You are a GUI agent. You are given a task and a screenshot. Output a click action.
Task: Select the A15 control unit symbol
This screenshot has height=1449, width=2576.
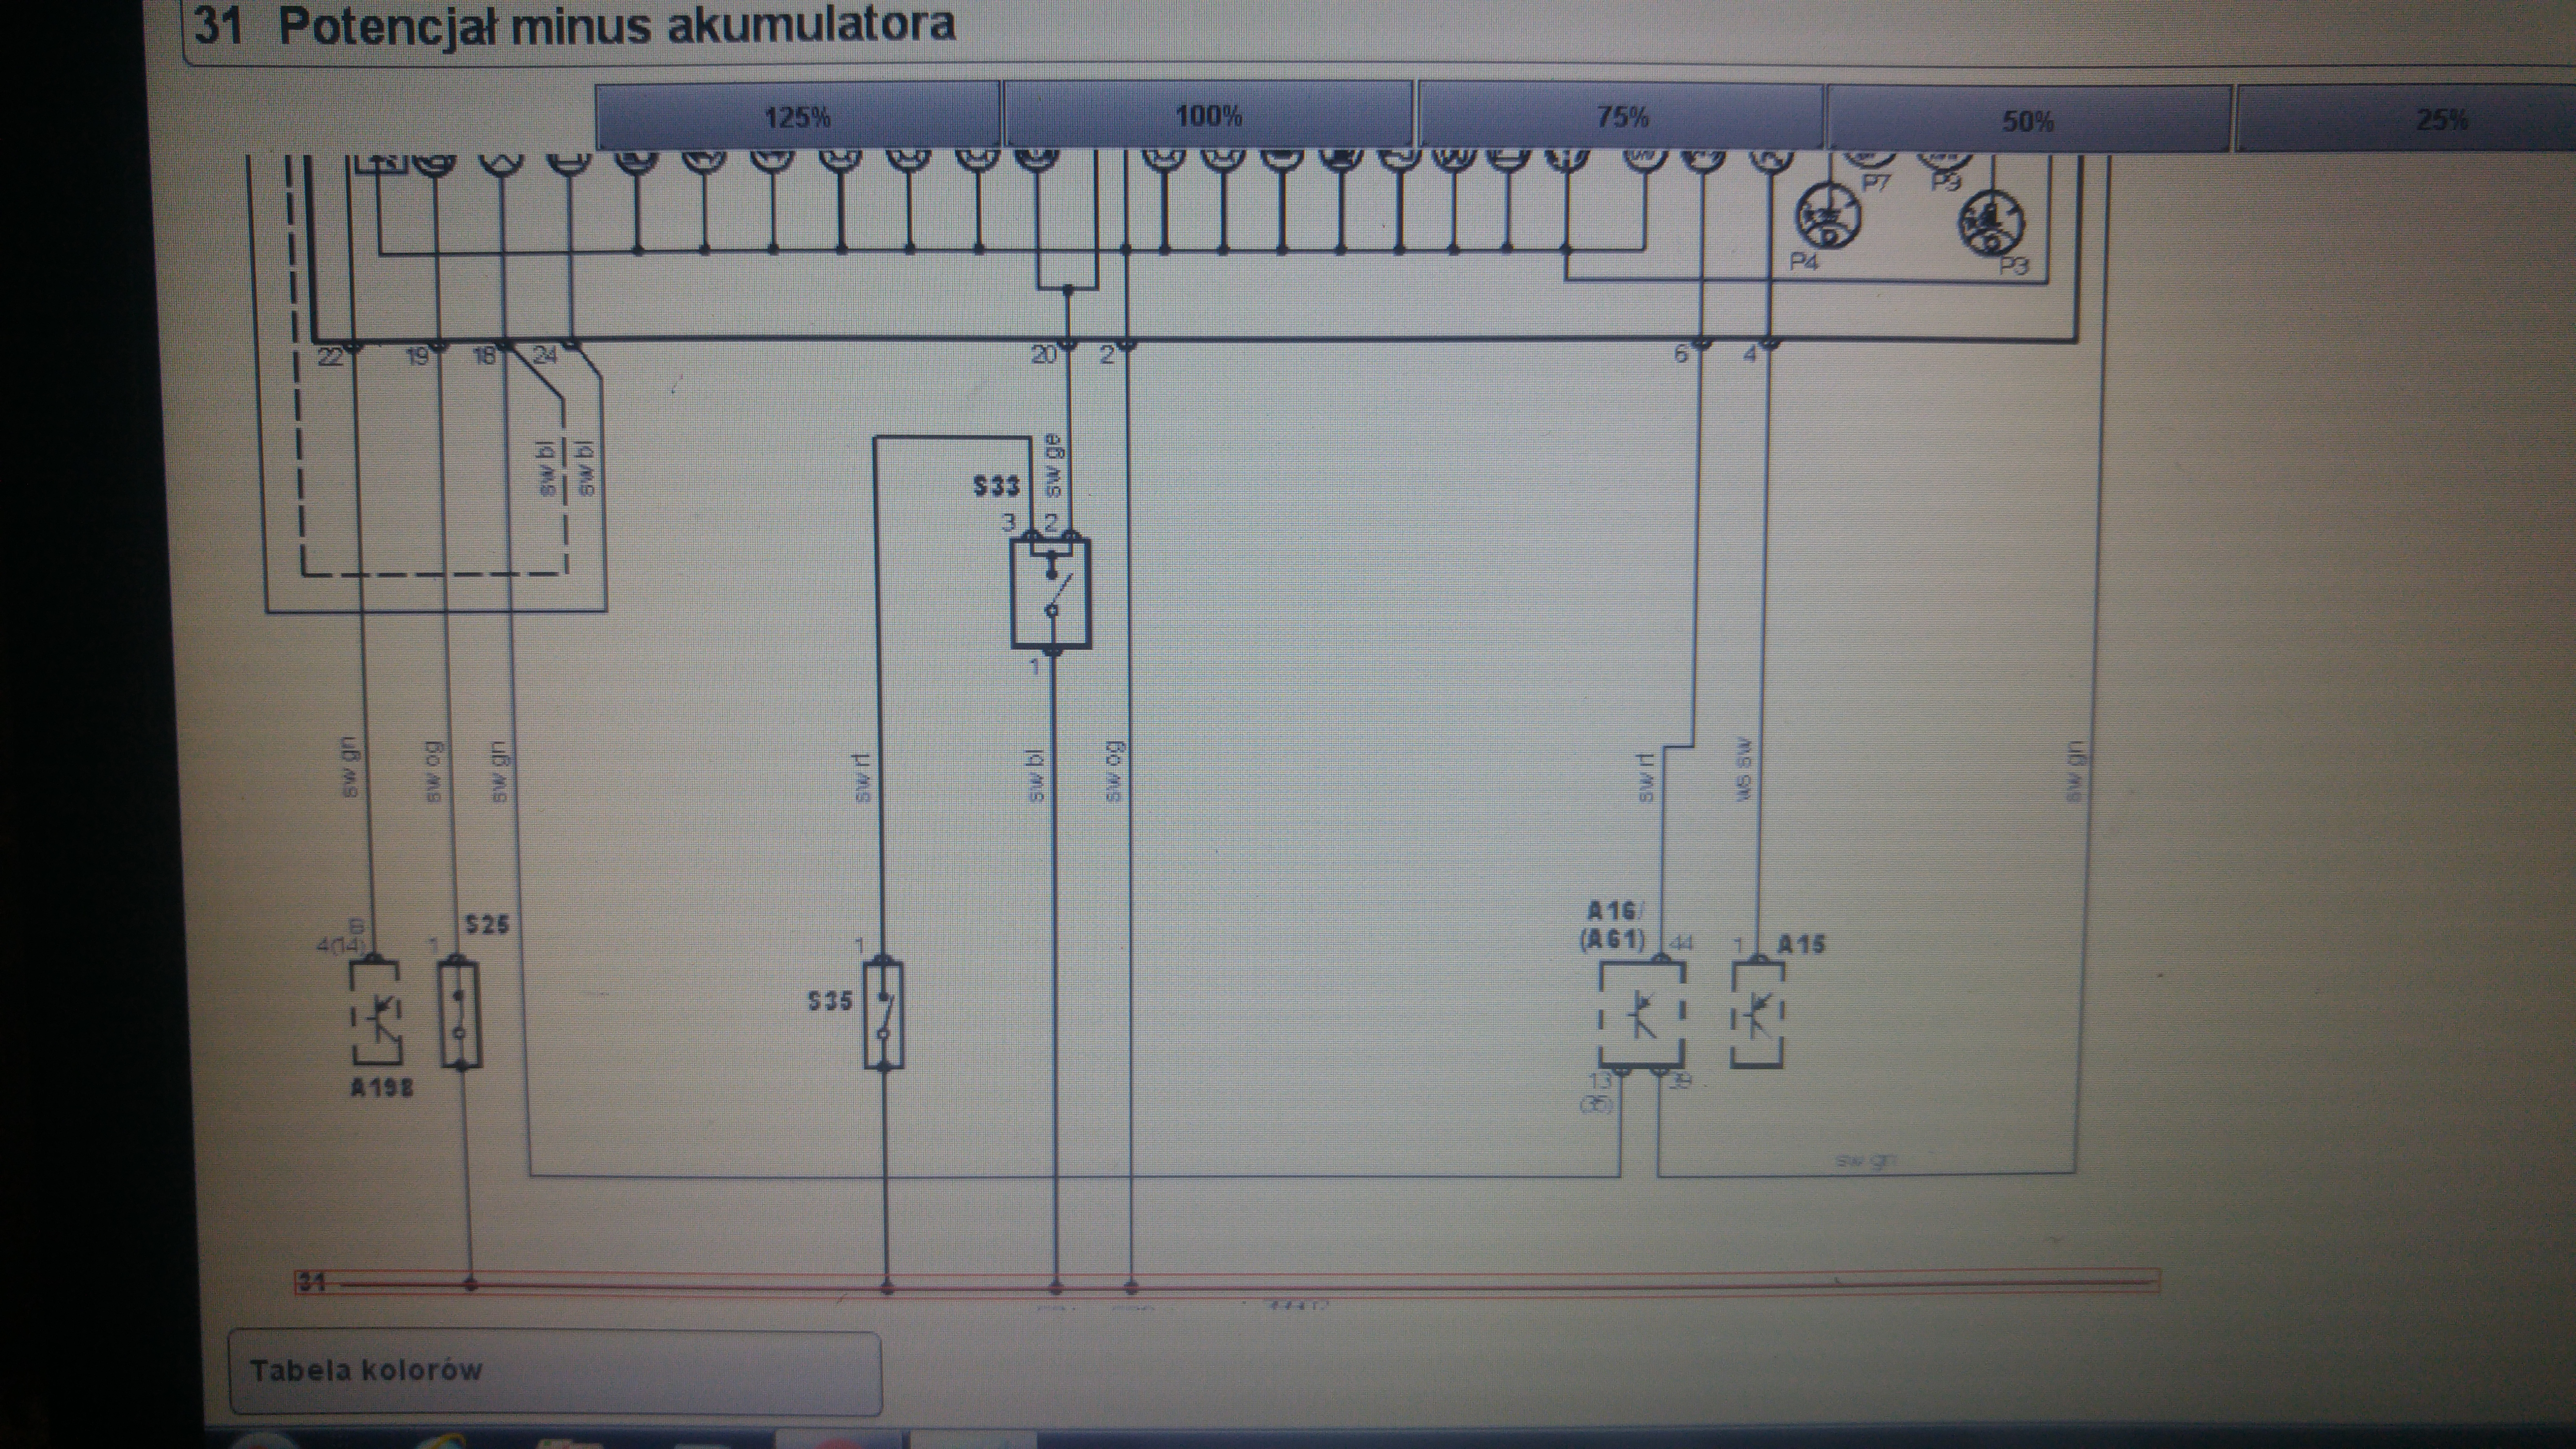(x=1757, y=1015)
